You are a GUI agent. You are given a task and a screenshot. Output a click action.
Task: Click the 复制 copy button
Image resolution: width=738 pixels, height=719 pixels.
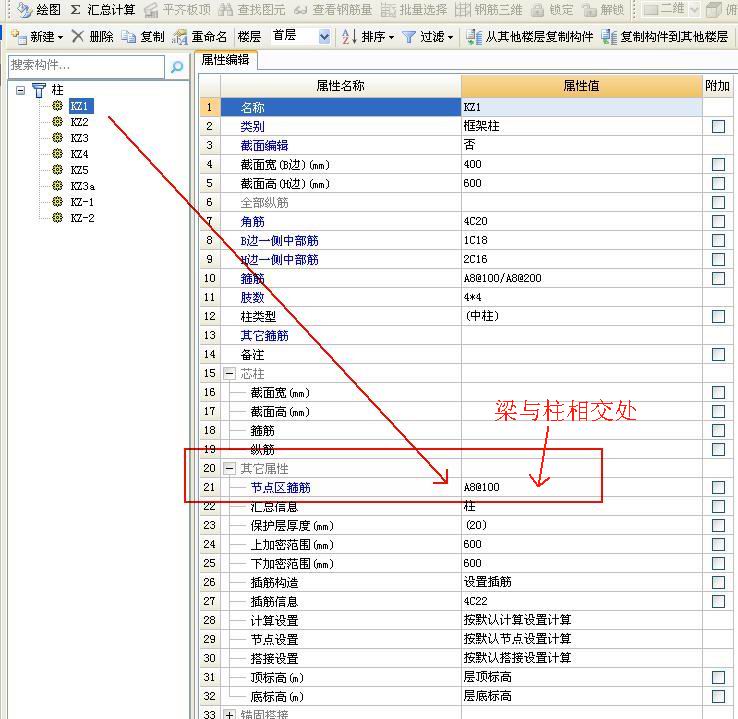pyautogui.click(x=143, y=36)
